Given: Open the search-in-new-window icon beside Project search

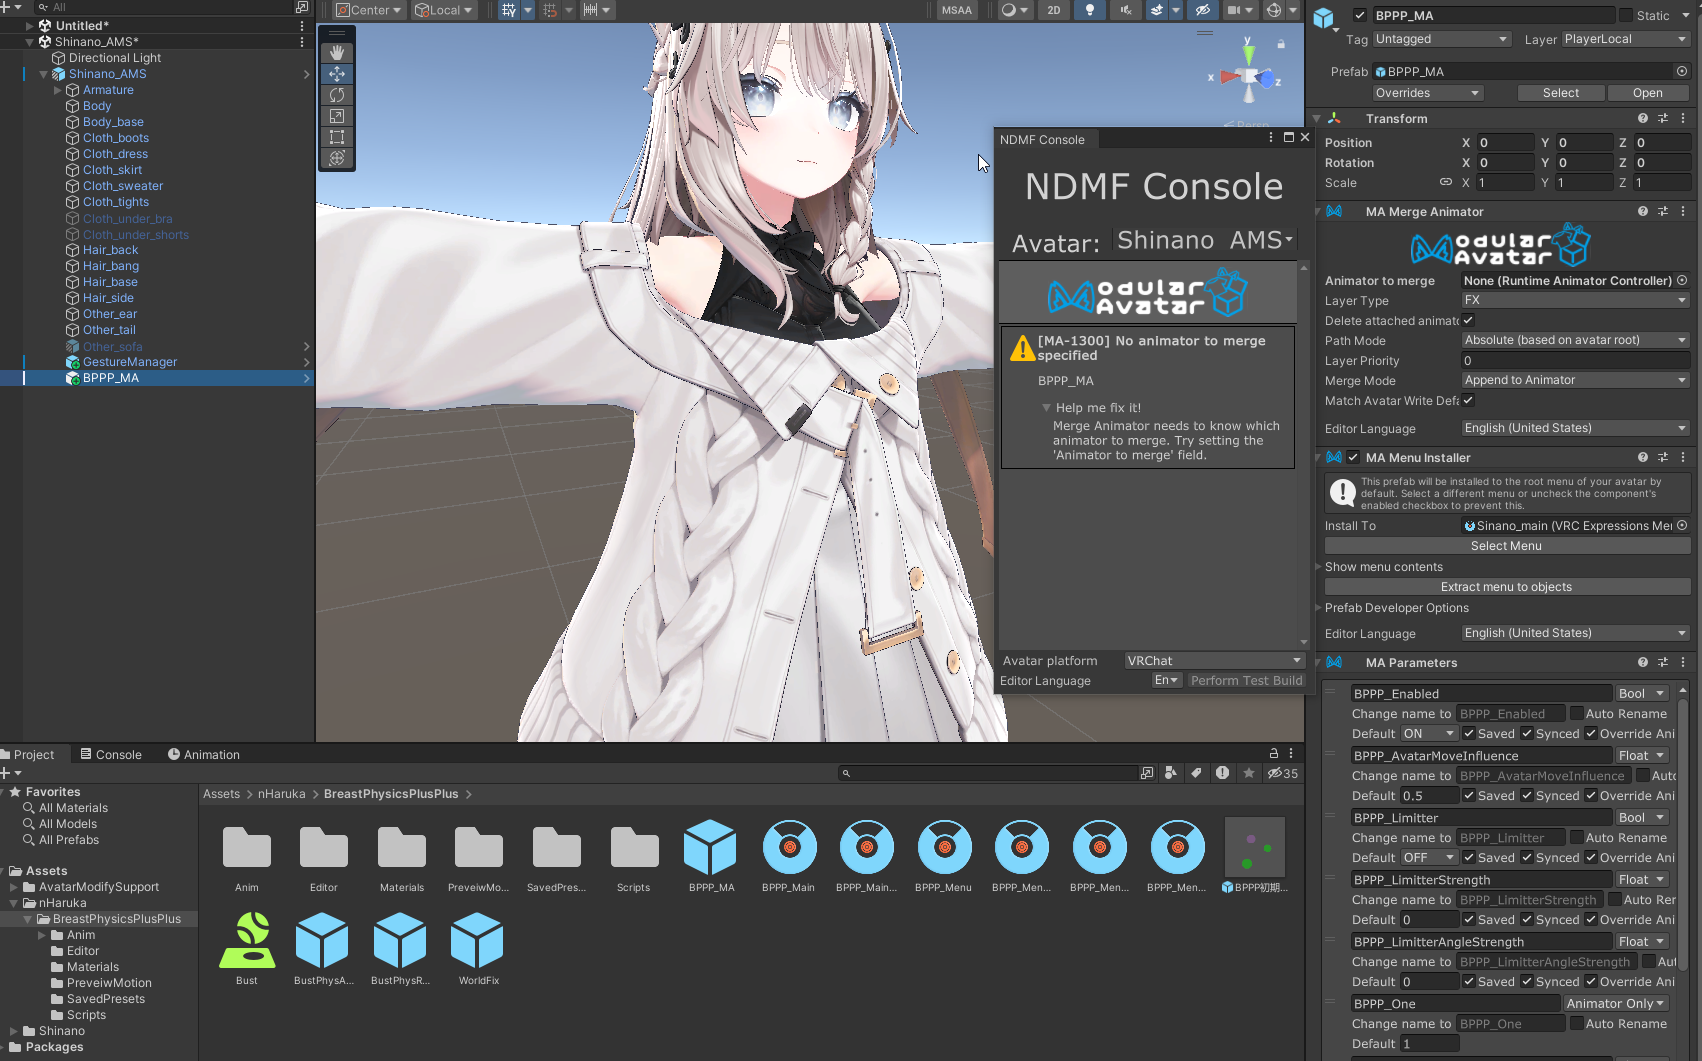Looking at the screenshot, I should tap(1147, 773).
